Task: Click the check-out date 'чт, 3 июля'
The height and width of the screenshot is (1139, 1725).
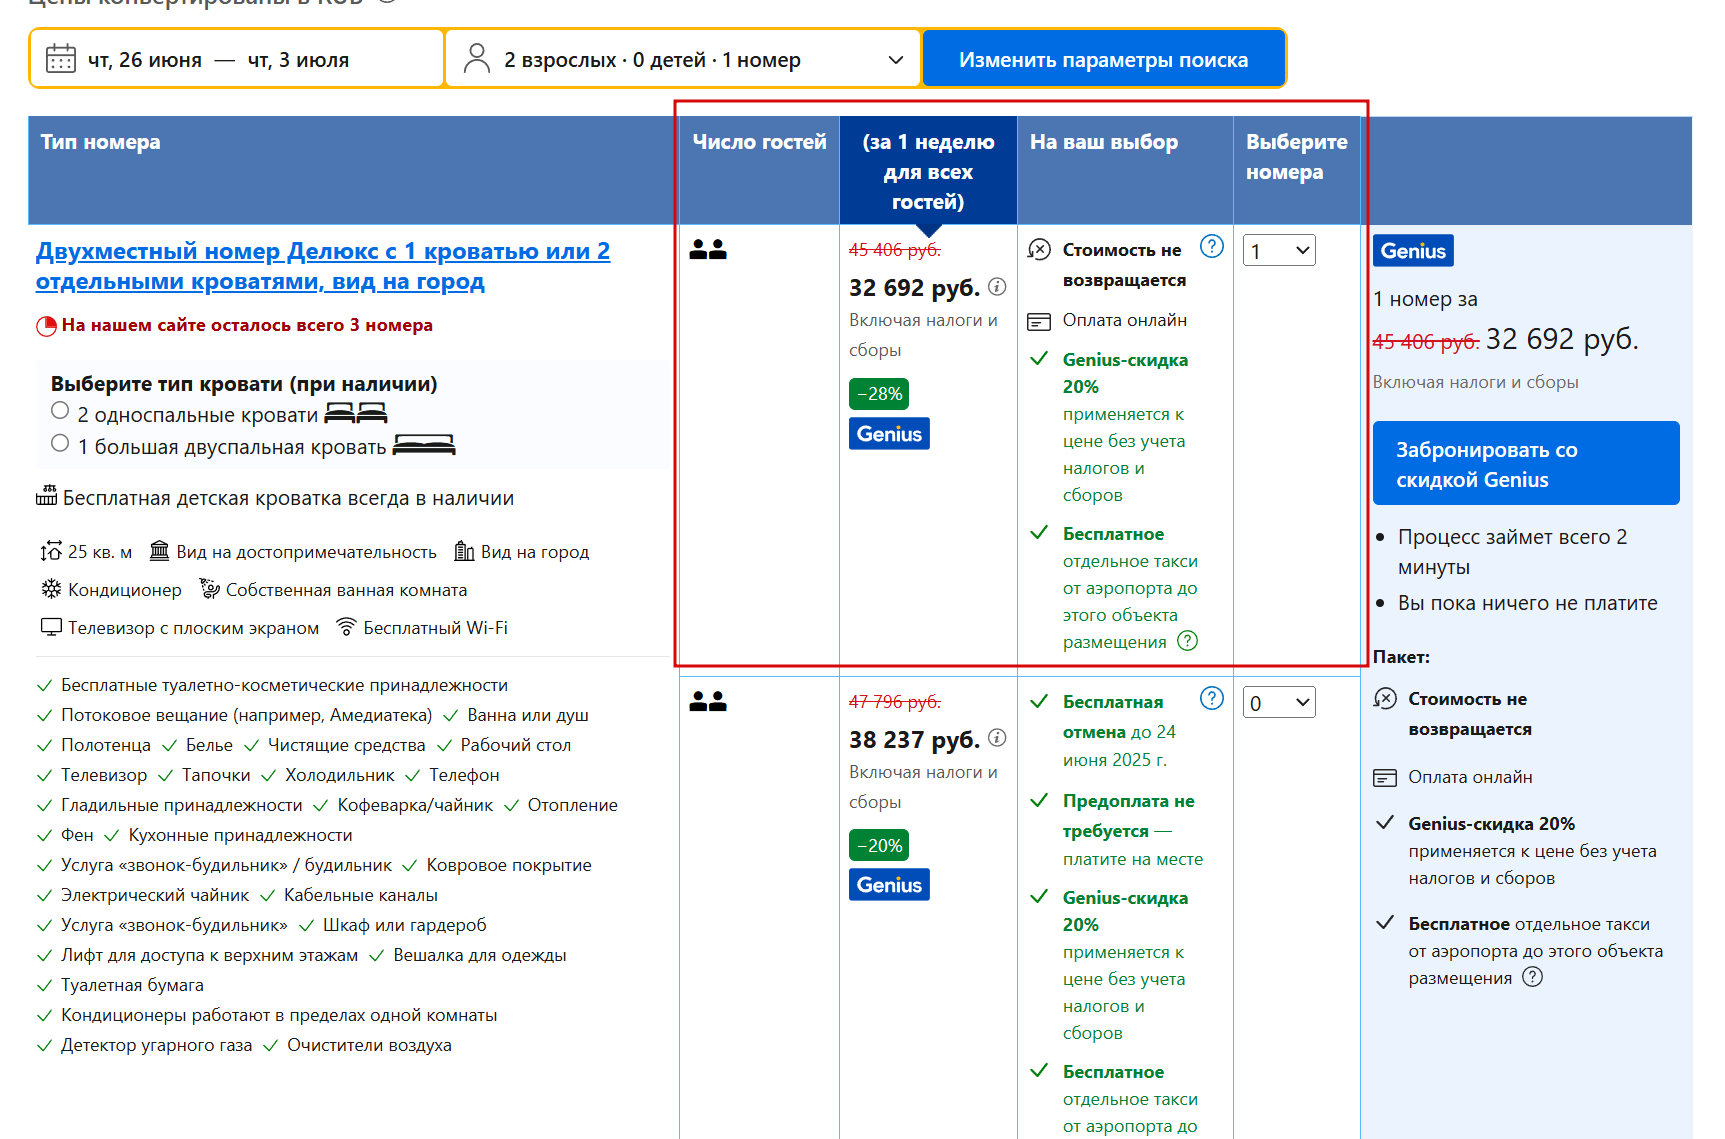Action: point(298,60)
